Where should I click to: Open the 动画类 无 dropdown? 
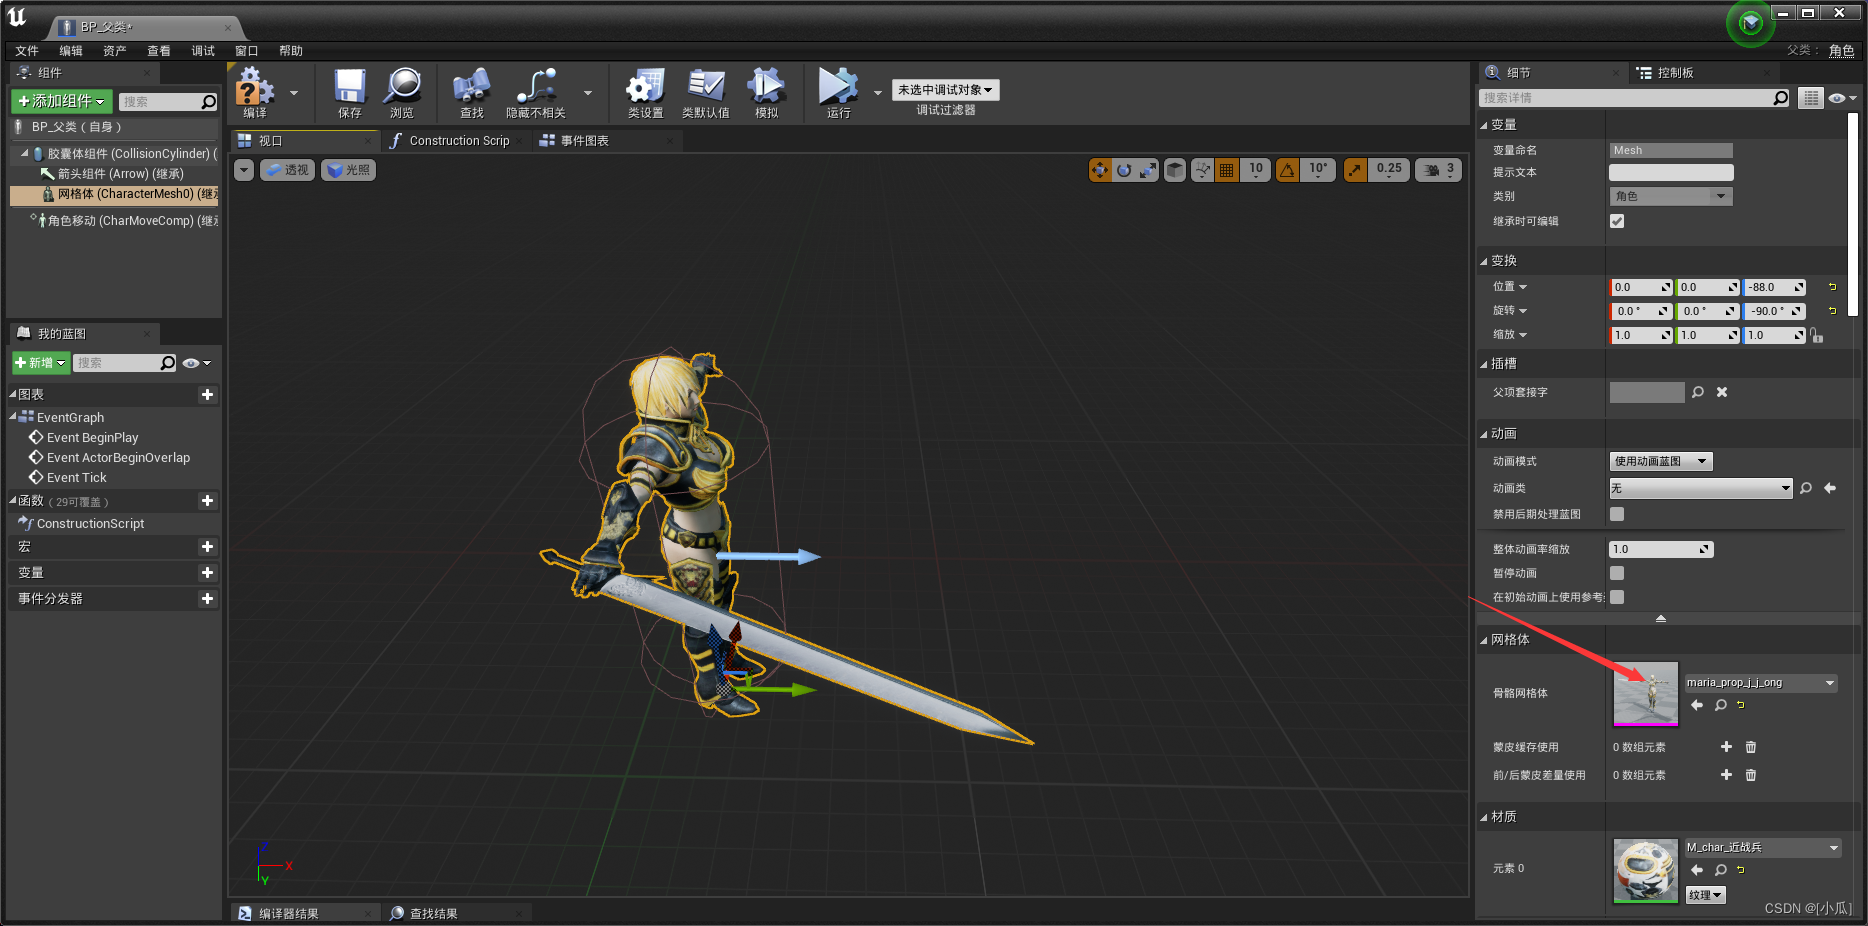[x=1701, y=488]
